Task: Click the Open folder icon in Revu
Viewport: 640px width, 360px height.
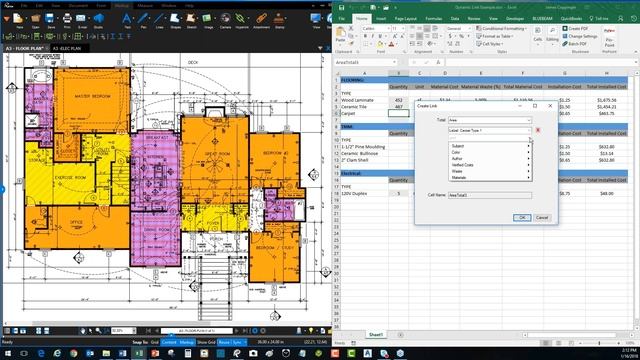Action: [x=36, y=18]
